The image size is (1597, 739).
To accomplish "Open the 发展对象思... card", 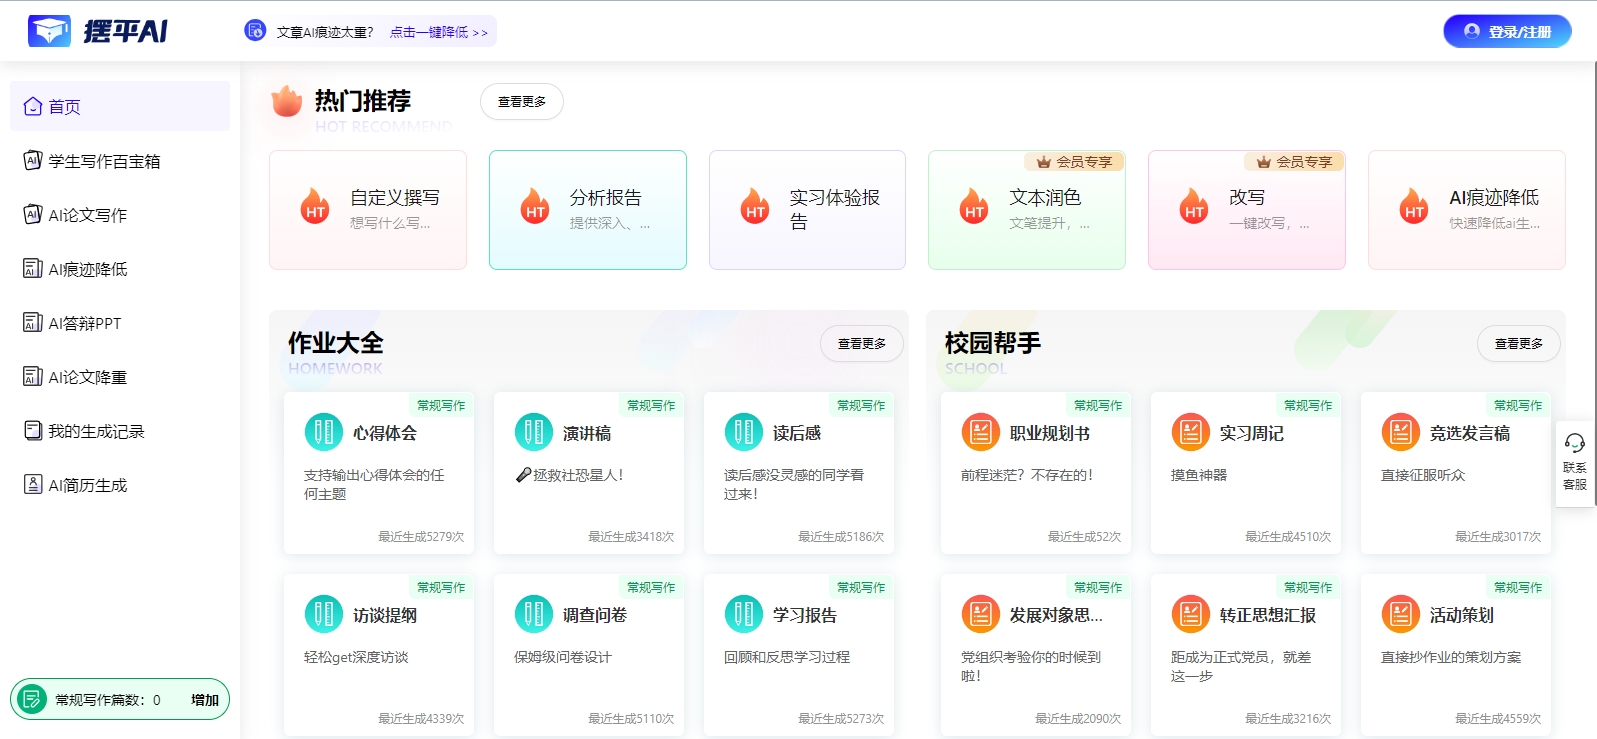I will pyautogui.click(x=1036, y=655).
